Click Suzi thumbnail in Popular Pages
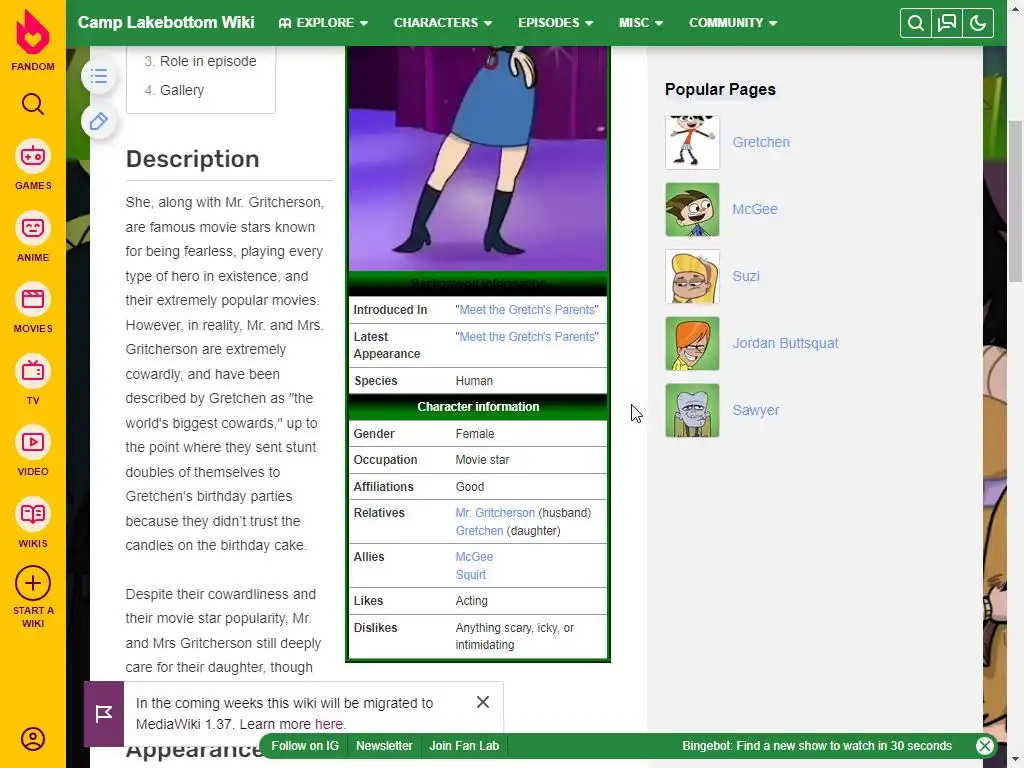Viewport: 1024px width, 768px height. (692, 277)
